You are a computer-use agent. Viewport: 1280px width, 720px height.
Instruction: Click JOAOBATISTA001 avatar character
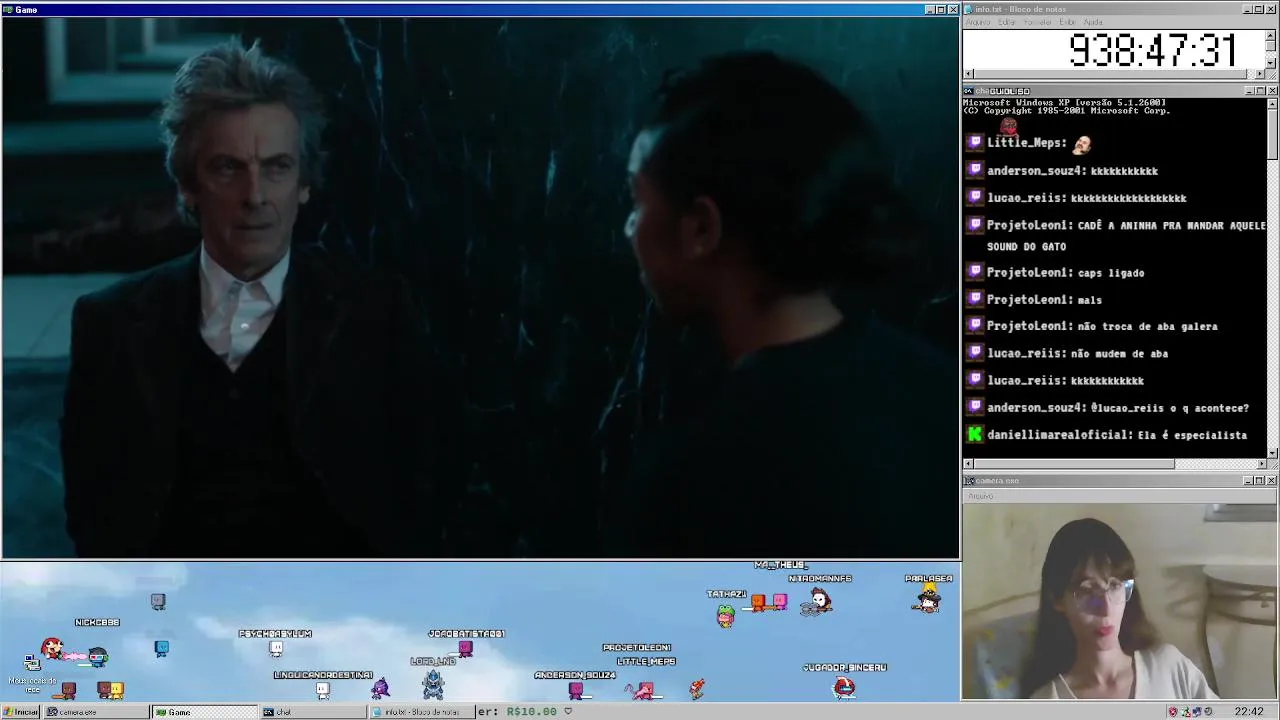[x=465, y=649]
